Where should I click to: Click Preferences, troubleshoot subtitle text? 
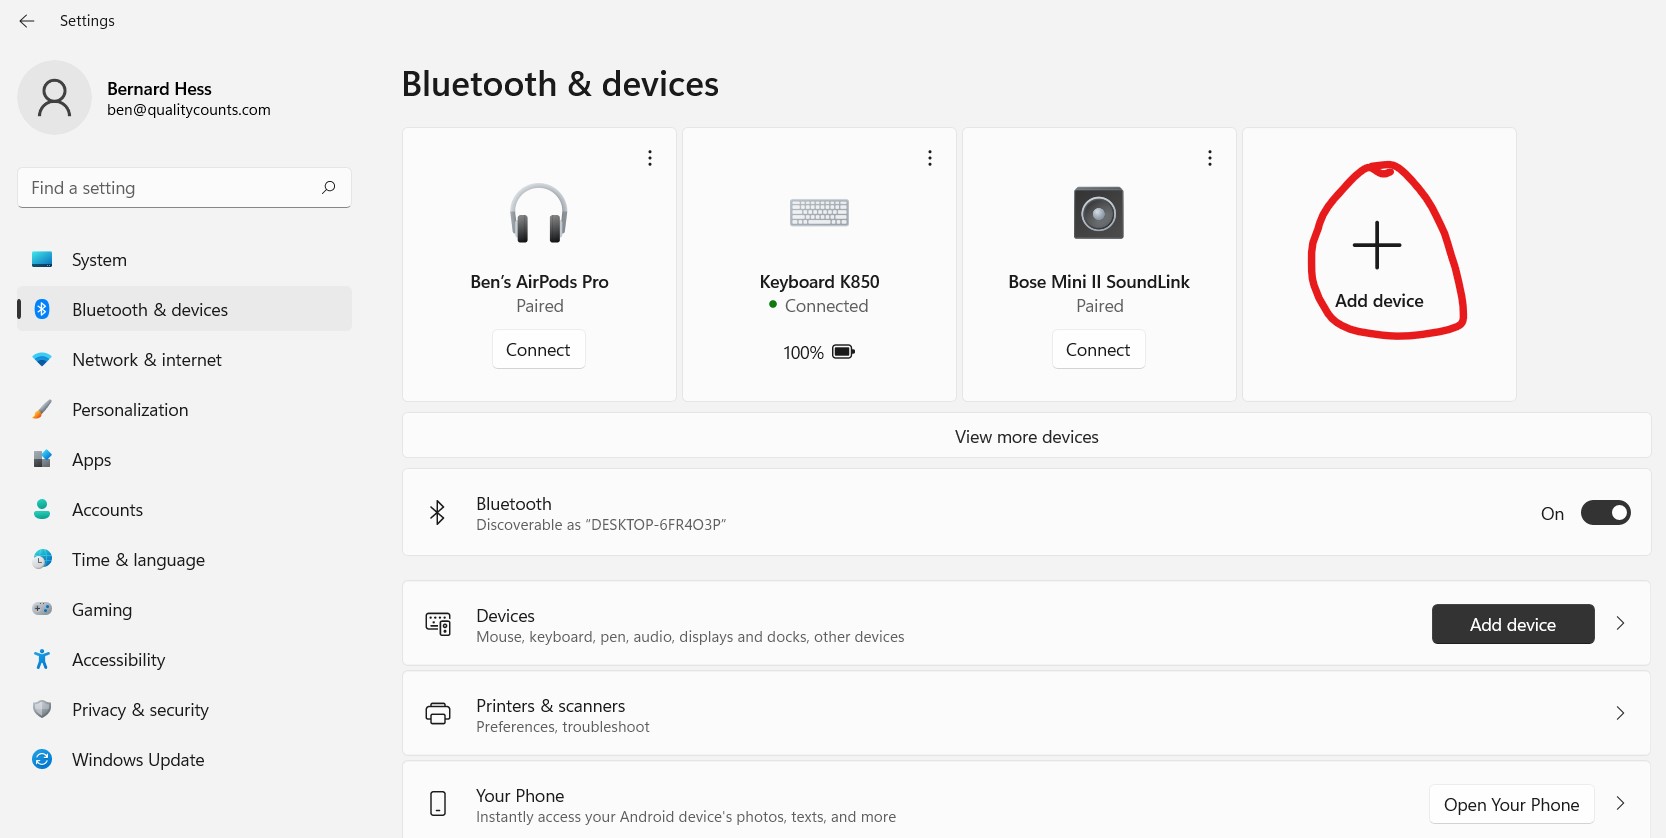tap(563, 727)
